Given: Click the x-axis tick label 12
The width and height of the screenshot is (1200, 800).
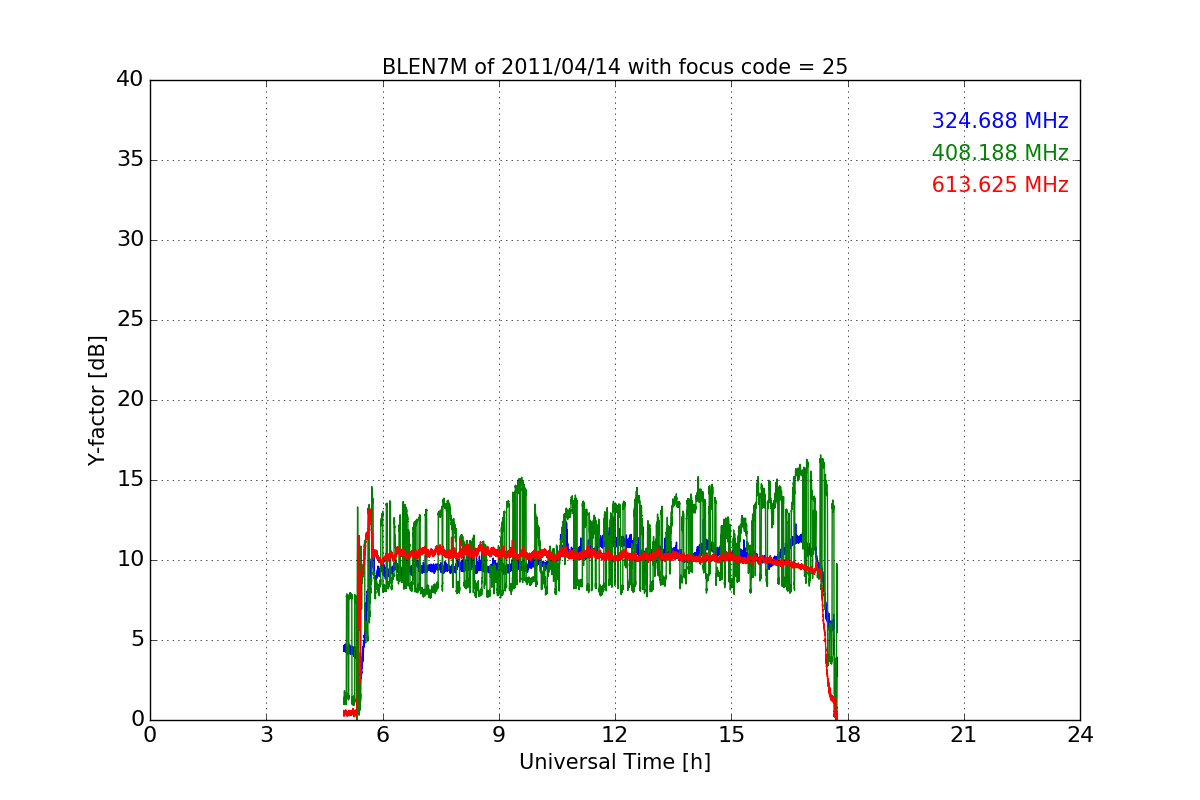Looking at the screenshot, I should tap(615, 735).
